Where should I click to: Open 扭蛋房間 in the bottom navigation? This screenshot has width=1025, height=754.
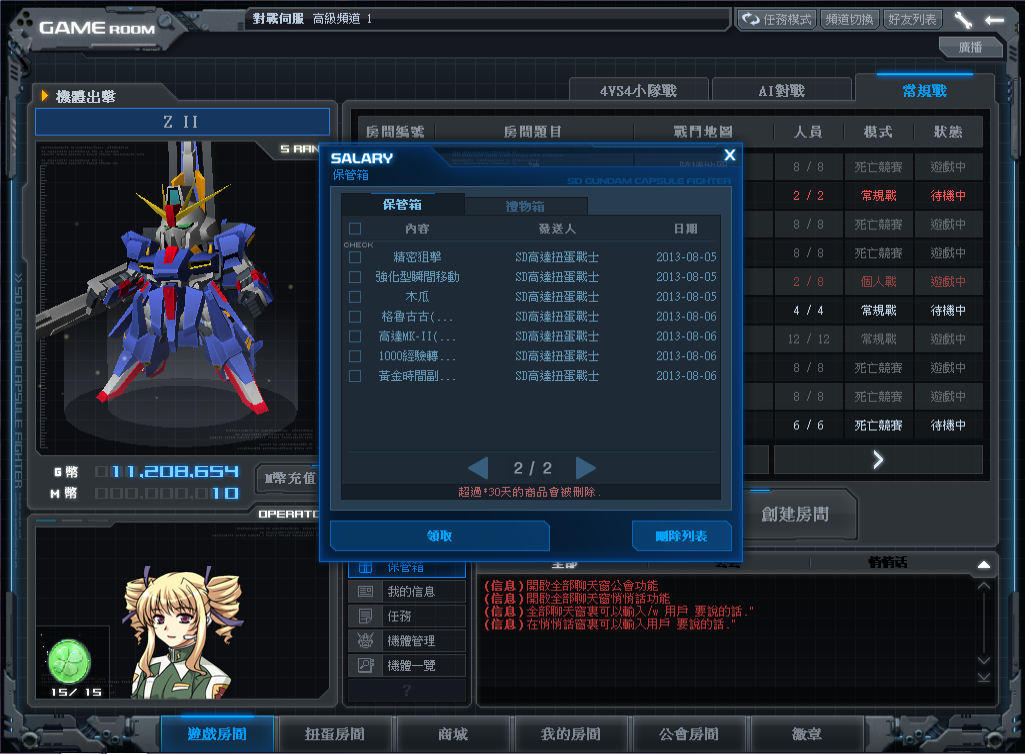[x=335, y=734]
